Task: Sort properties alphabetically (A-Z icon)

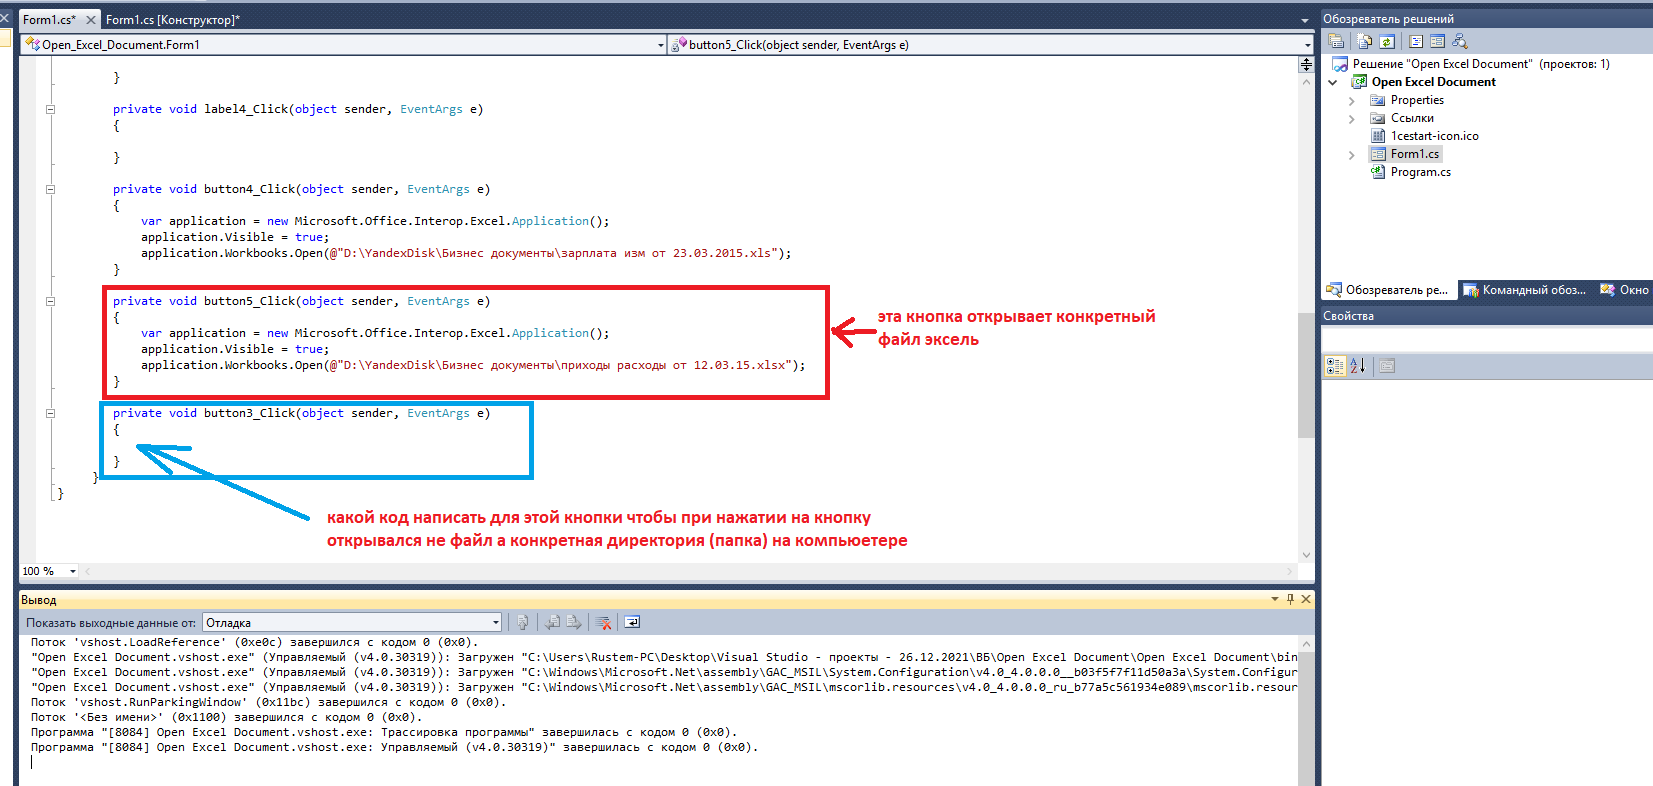Action: [x=1357, y=366]
